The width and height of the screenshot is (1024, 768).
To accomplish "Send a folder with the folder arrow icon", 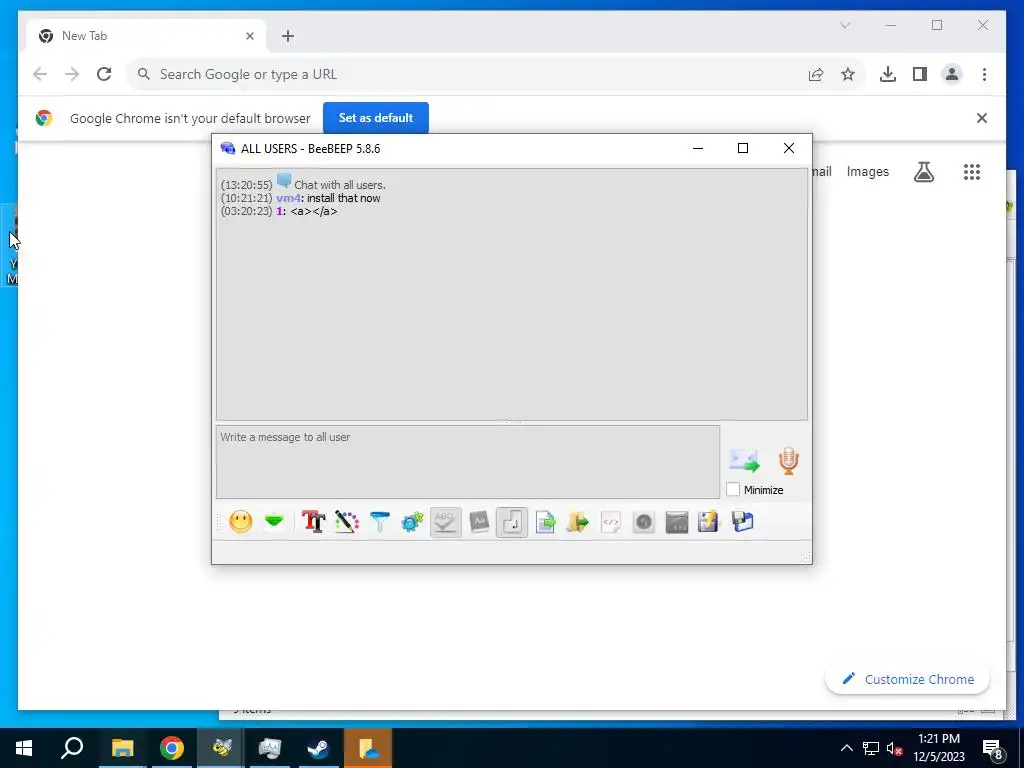I will [x=578, y=522].
